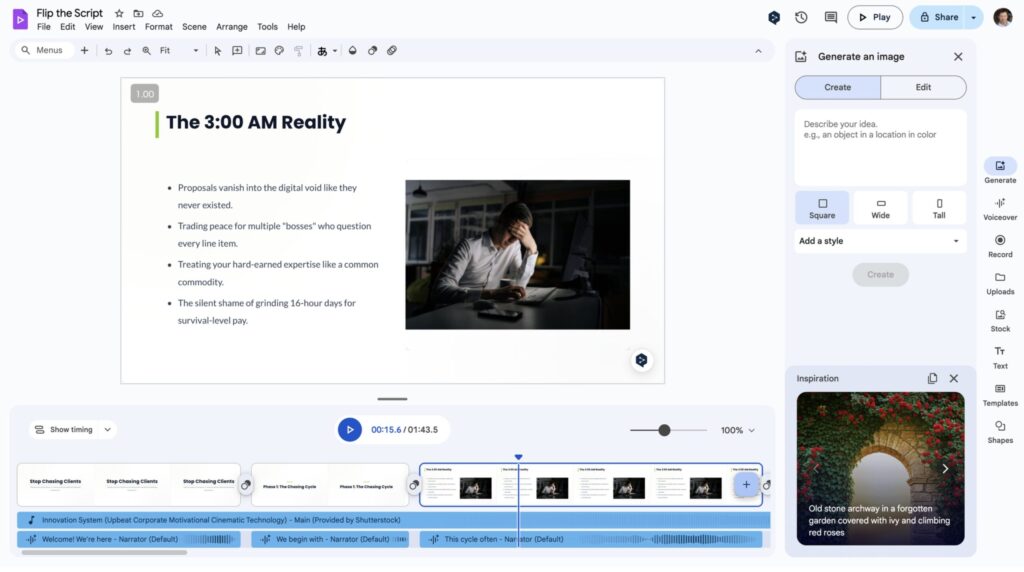Adjust the timeline zoom slider

pos(664,430)
